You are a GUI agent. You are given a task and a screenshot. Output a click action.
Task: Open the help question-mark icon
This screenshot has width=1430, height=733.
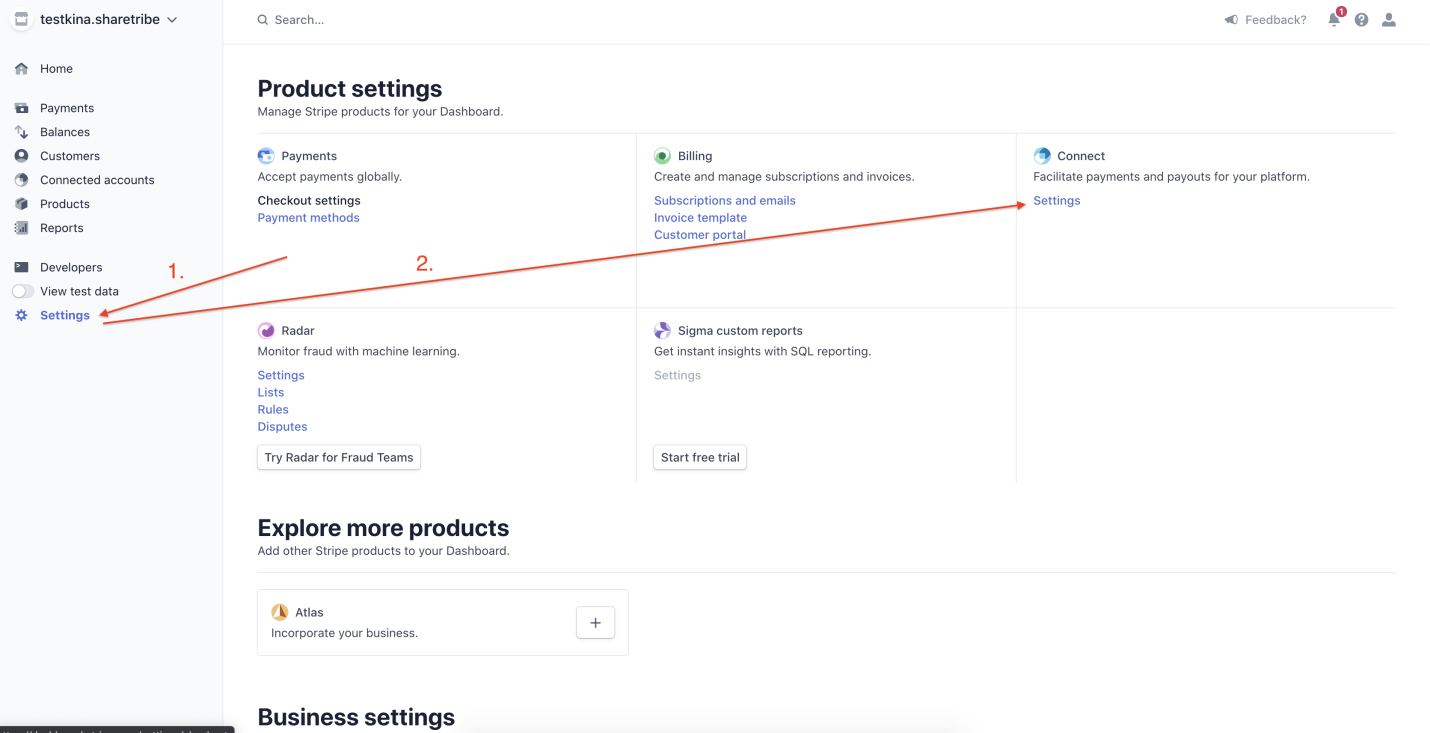(1361, 19)
